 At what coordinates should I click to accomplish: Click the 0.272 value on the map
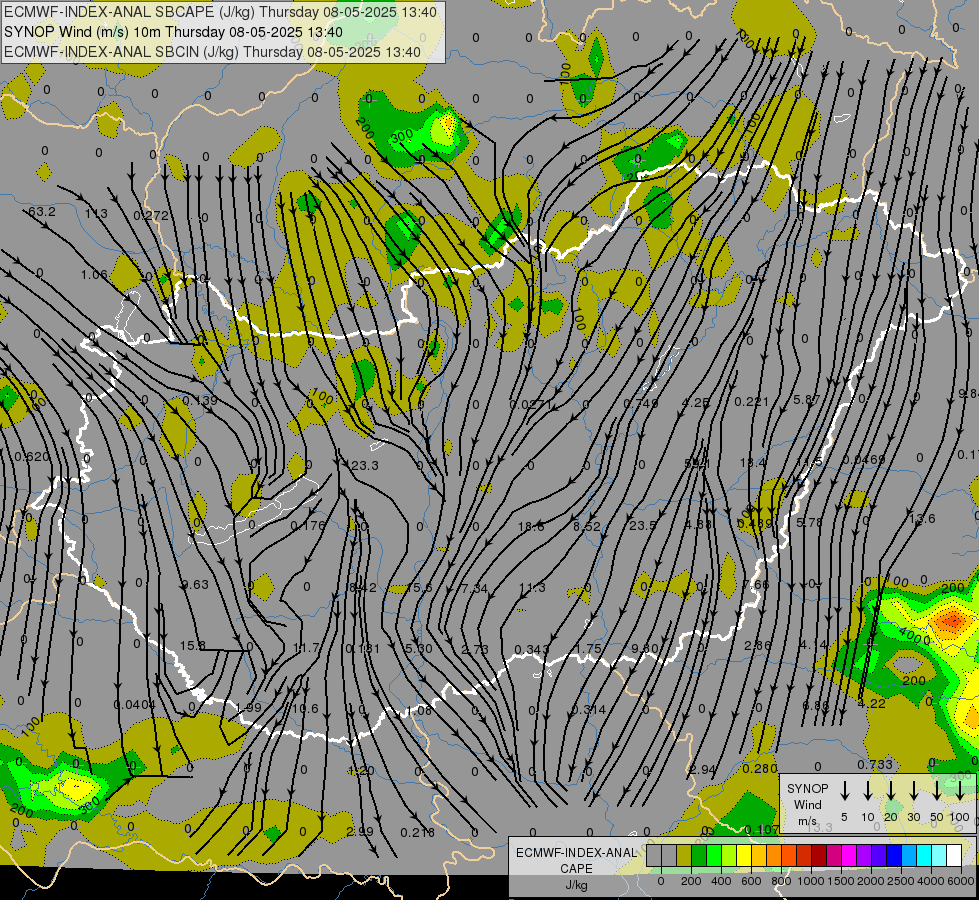(x=150, y=215)
